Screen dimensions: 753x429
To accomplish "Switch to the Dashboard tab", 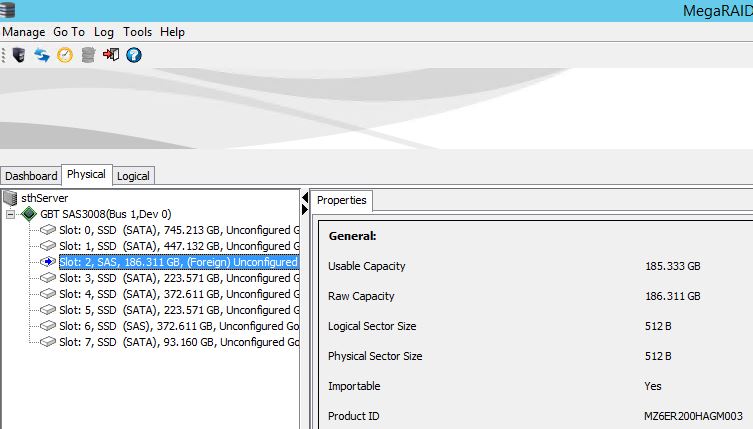I will [x=31, y=176].
